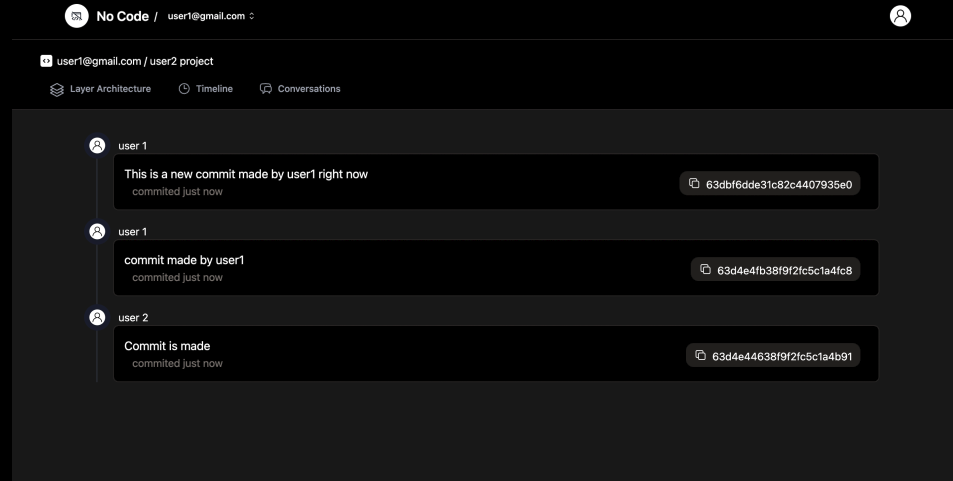Screen dimensions: 953x481
Task: Select the 'commit made by user1' entry
Action: (184, 260)
